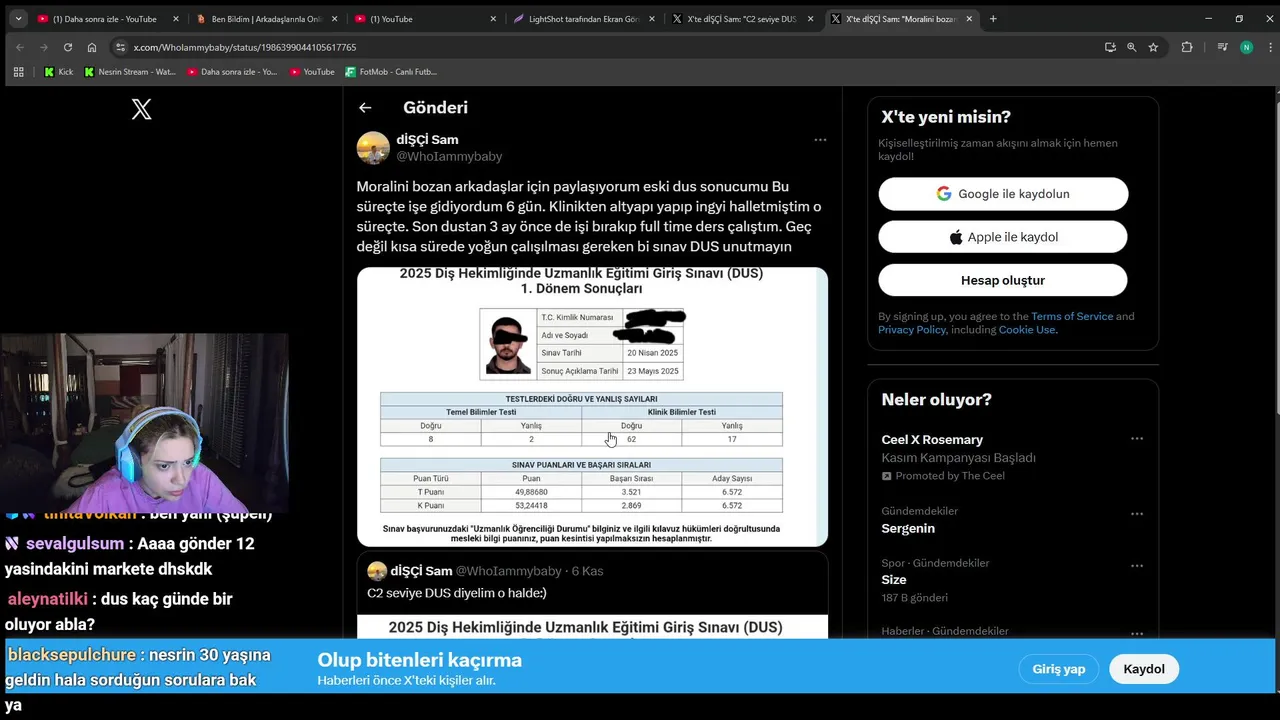Open the YouTube bookmark

tap(312, 72)
